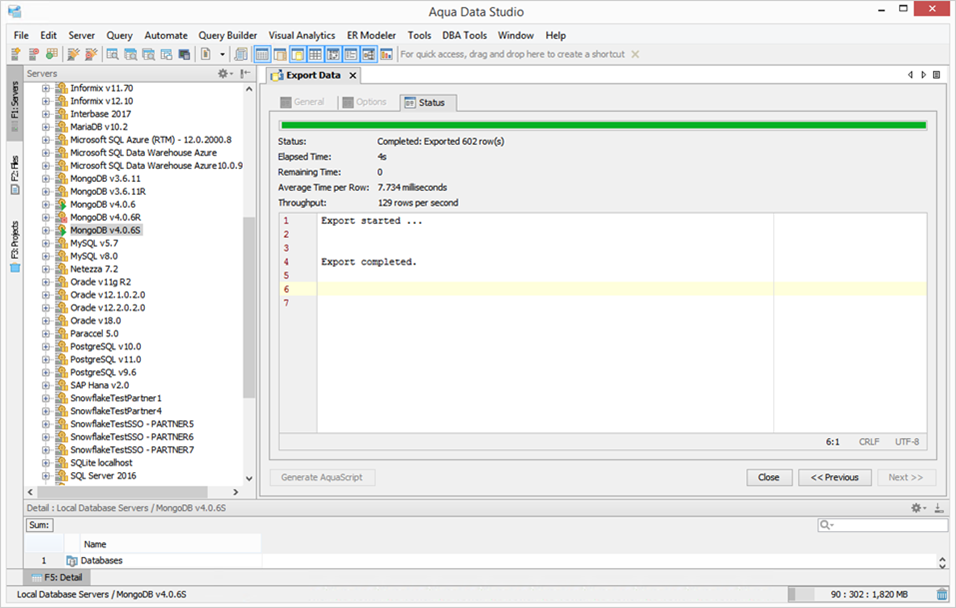This screenshot has width=956, height=608.
Task: Click the MongoDB v4.0.6 connected server icon
Action: click(x=62, y=204)
